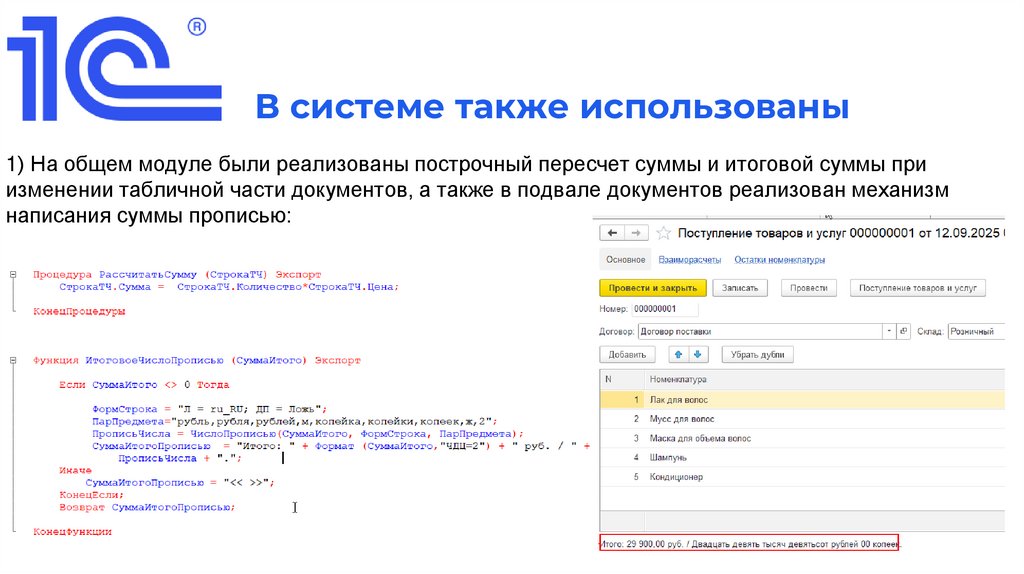The image size is (1024, 574).
Task: Select the row Кондиционер
Action: coord(802,477)
